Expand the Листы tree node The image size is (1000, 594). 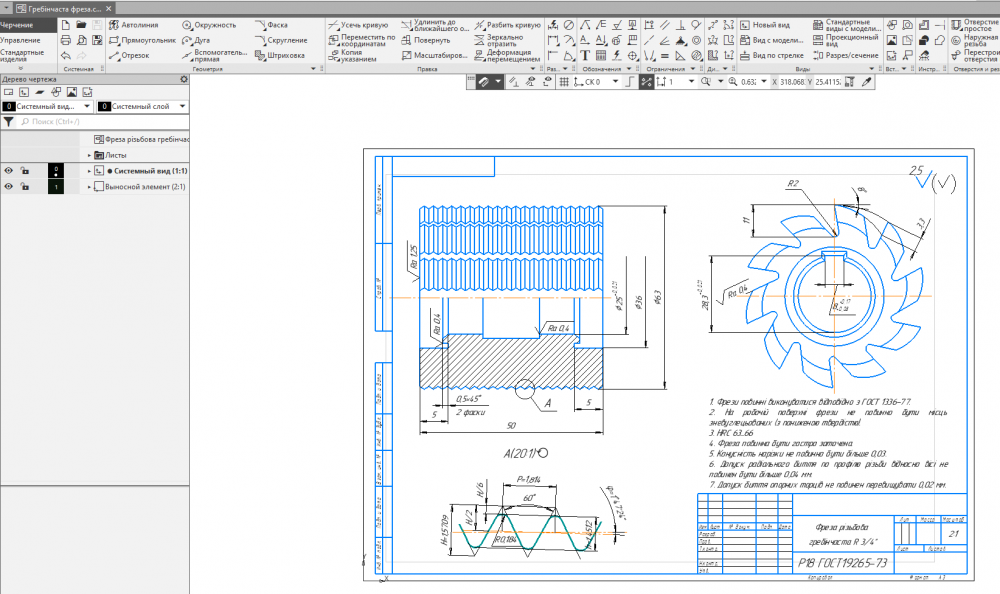pyautogui.click(x=89, y=156)
